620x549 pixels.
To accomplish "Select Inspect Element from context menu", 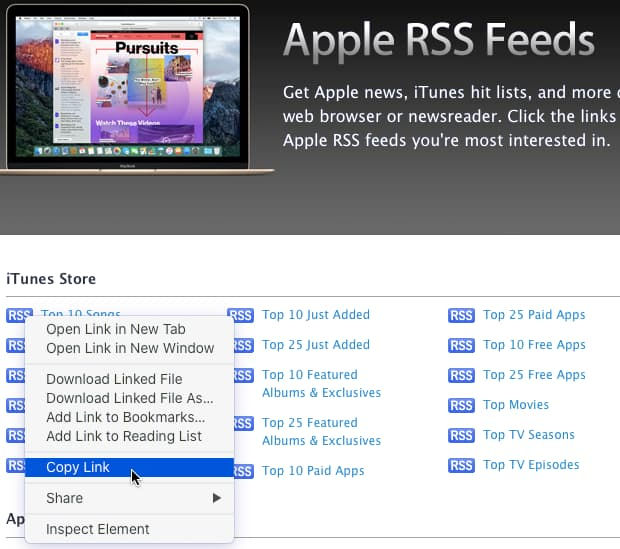I will coord(129,529).
